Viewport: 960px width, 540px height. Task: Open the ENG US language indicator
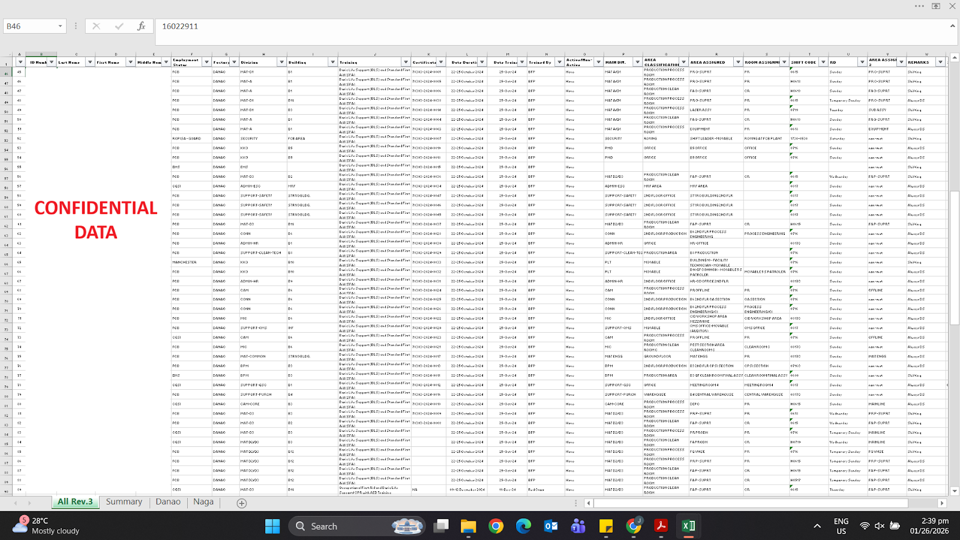841,526
